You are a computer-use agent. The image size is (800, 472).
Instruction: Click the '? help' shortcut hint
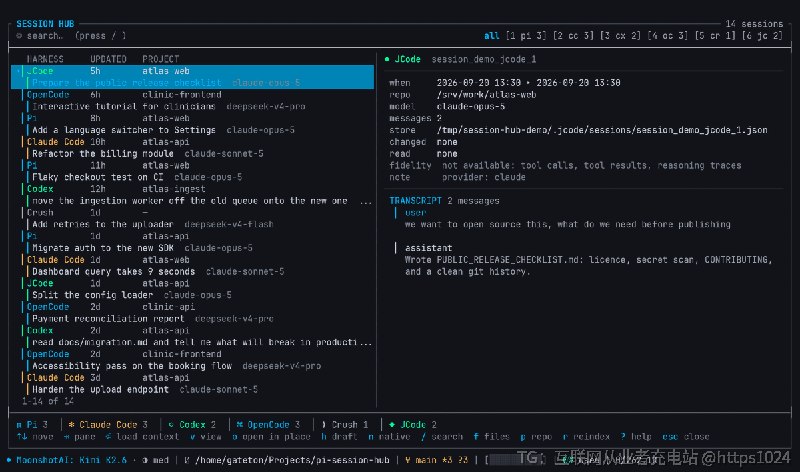click(636, 437)
